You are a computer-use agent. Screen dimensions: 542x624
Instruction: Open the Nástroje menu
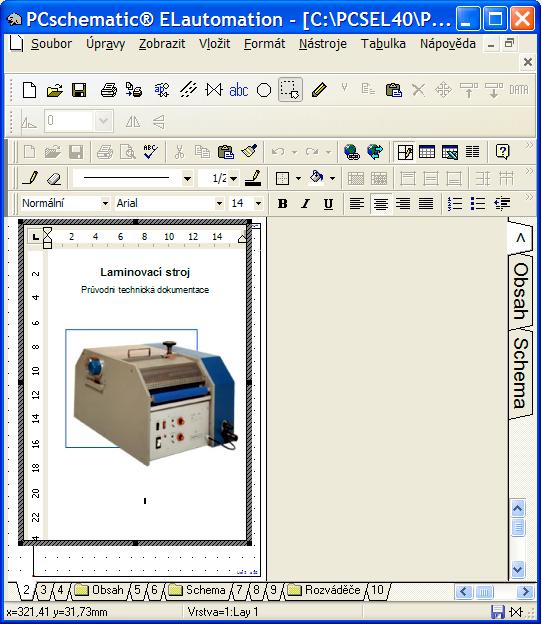pos(323,44)
